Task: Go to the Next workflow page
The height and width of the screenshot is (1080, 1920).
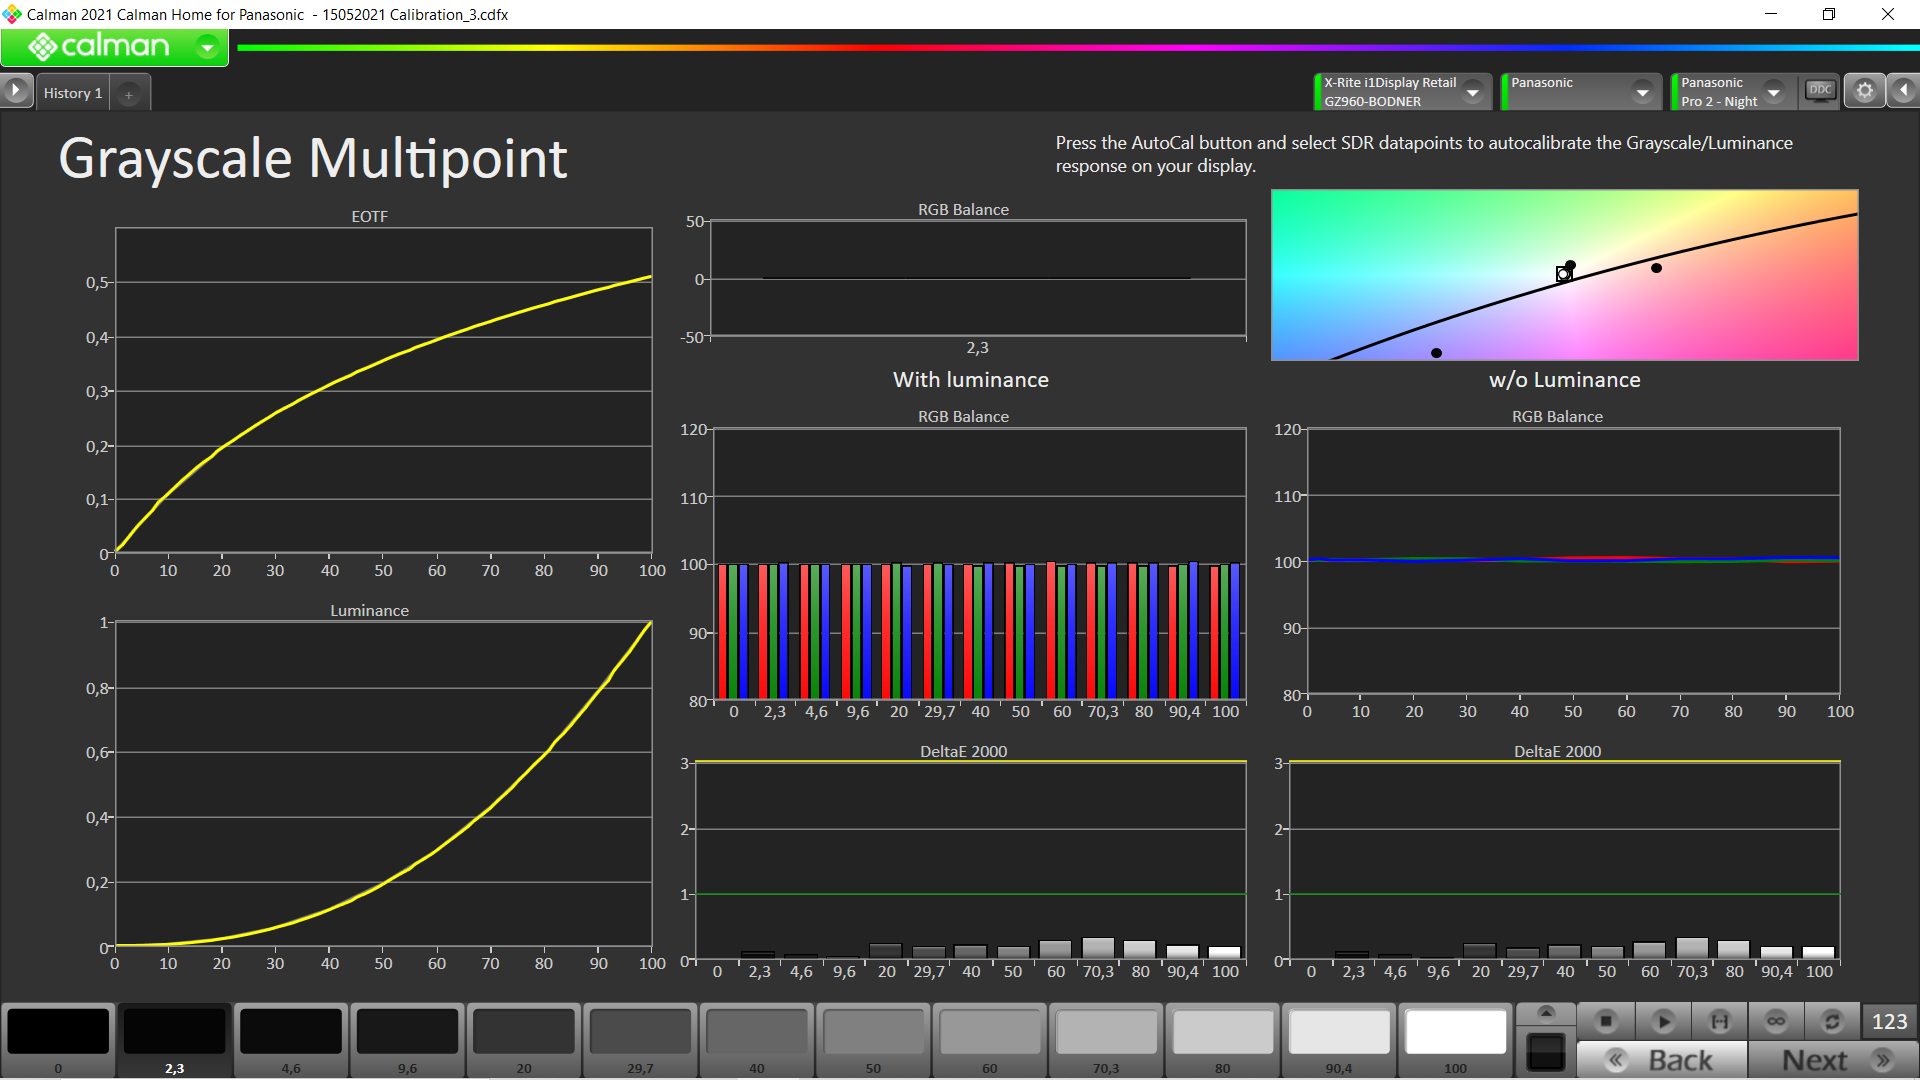Action: [1833, 1060]
